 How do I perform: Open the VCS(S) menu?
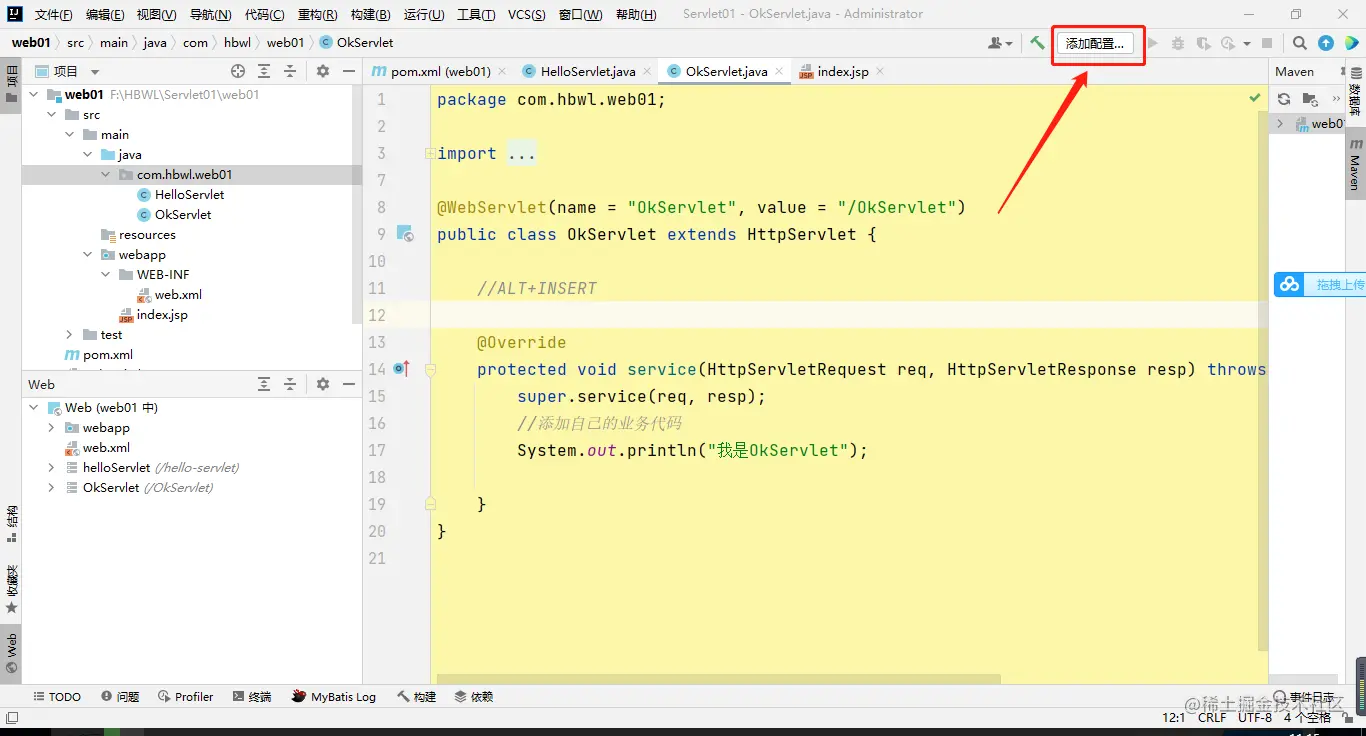pyautogui.click(x=527, y=14)
